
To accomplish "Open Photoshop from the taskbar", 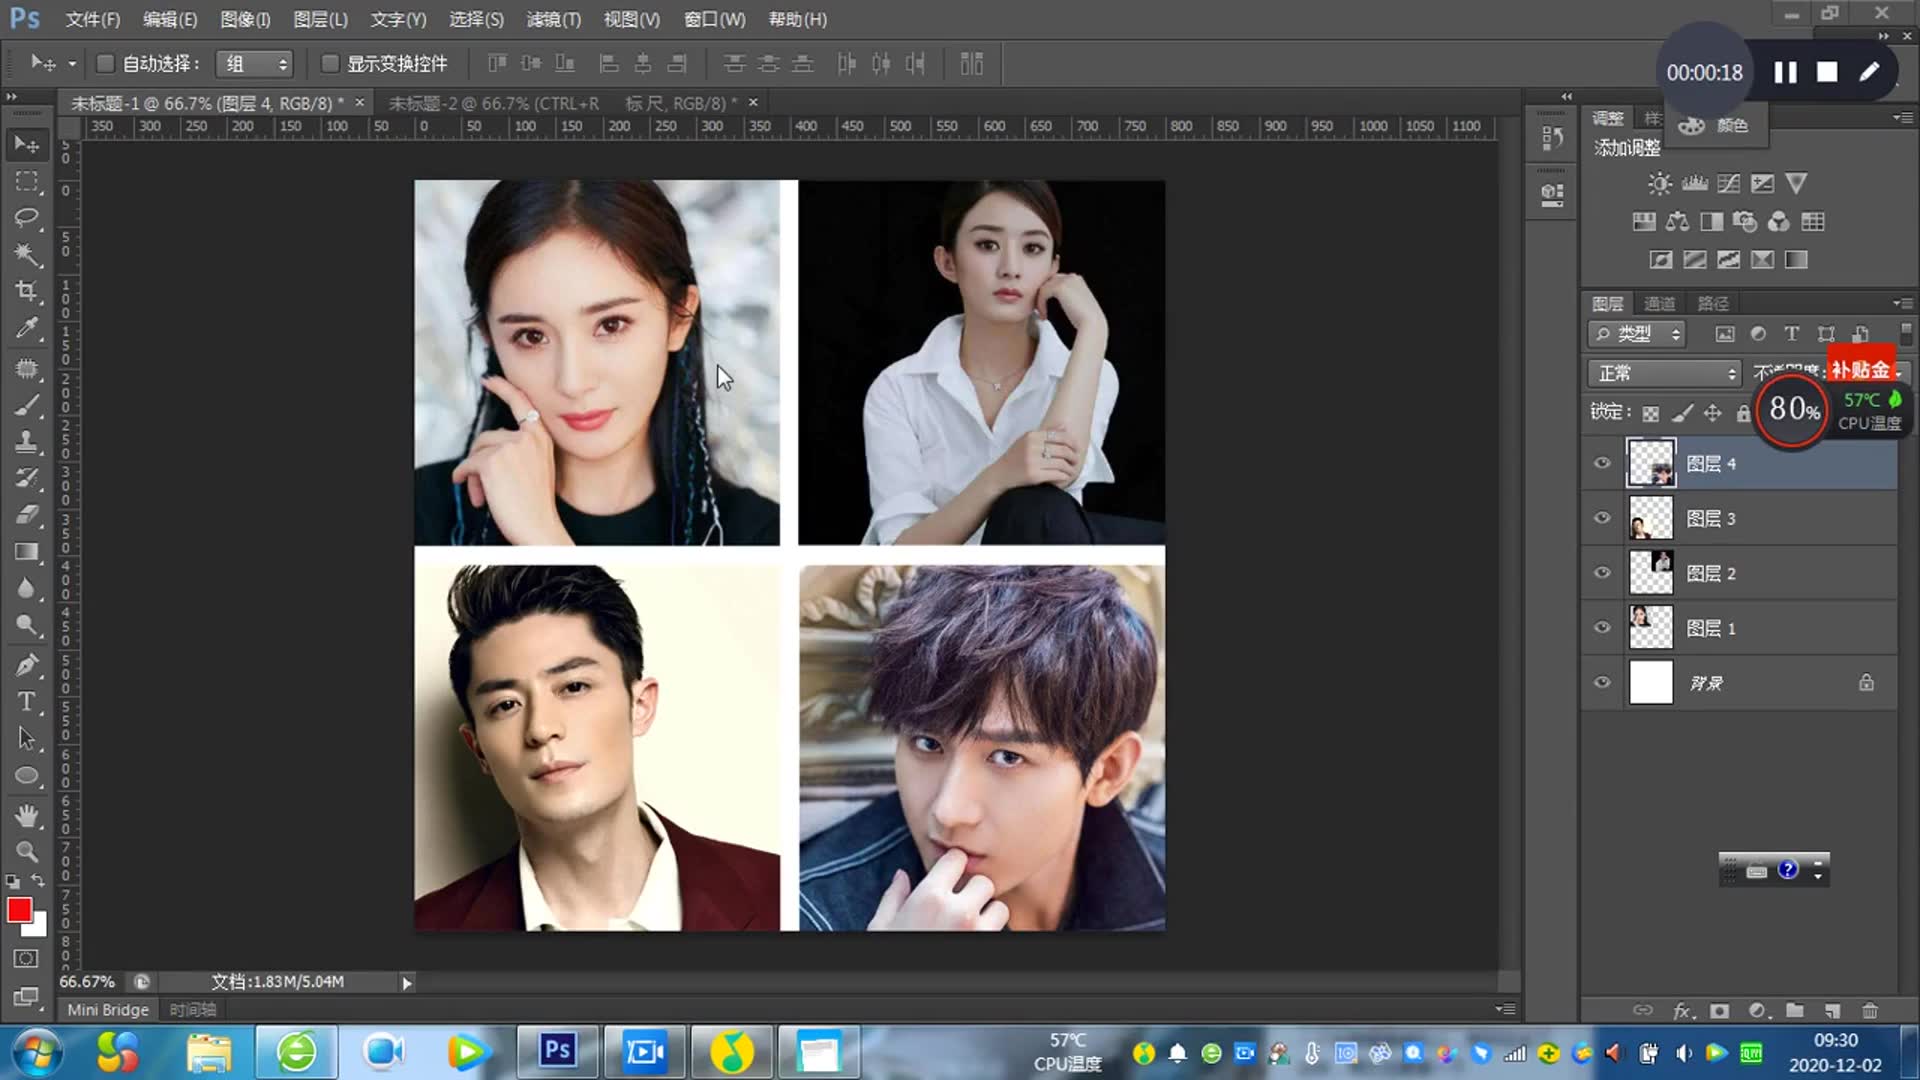I will click(558, 1051).
